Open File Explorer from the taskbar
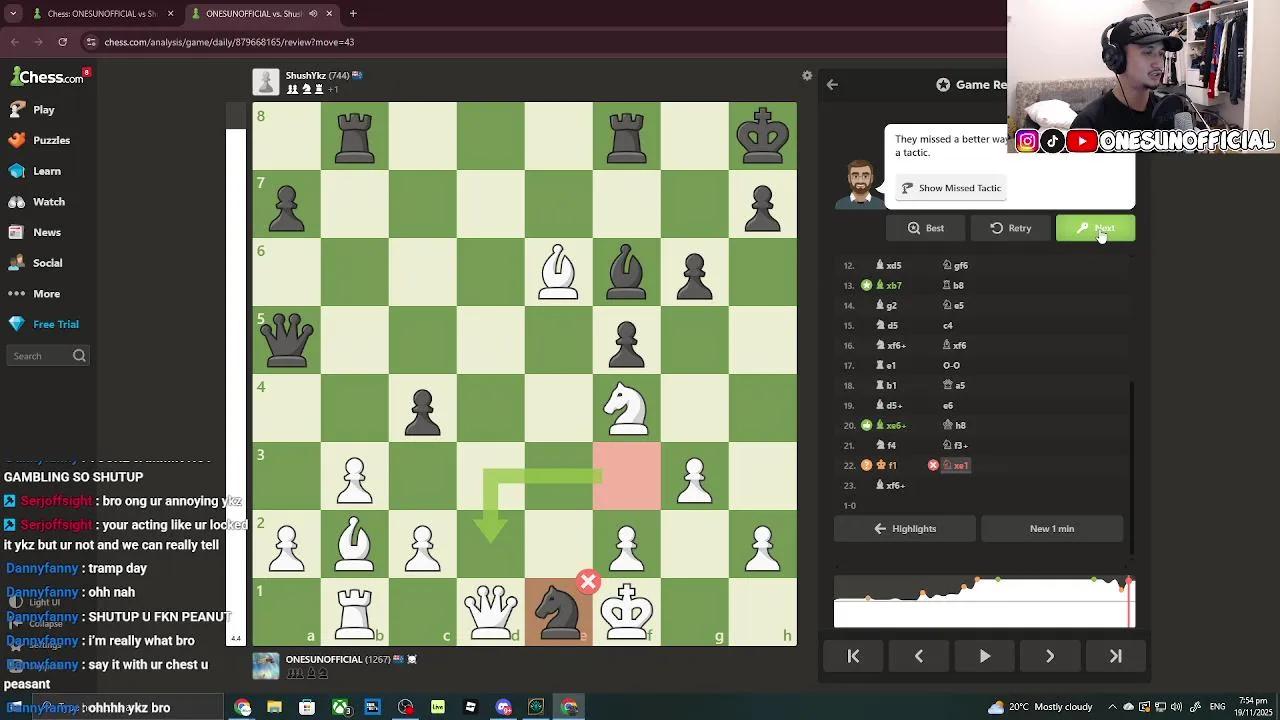 274,707
